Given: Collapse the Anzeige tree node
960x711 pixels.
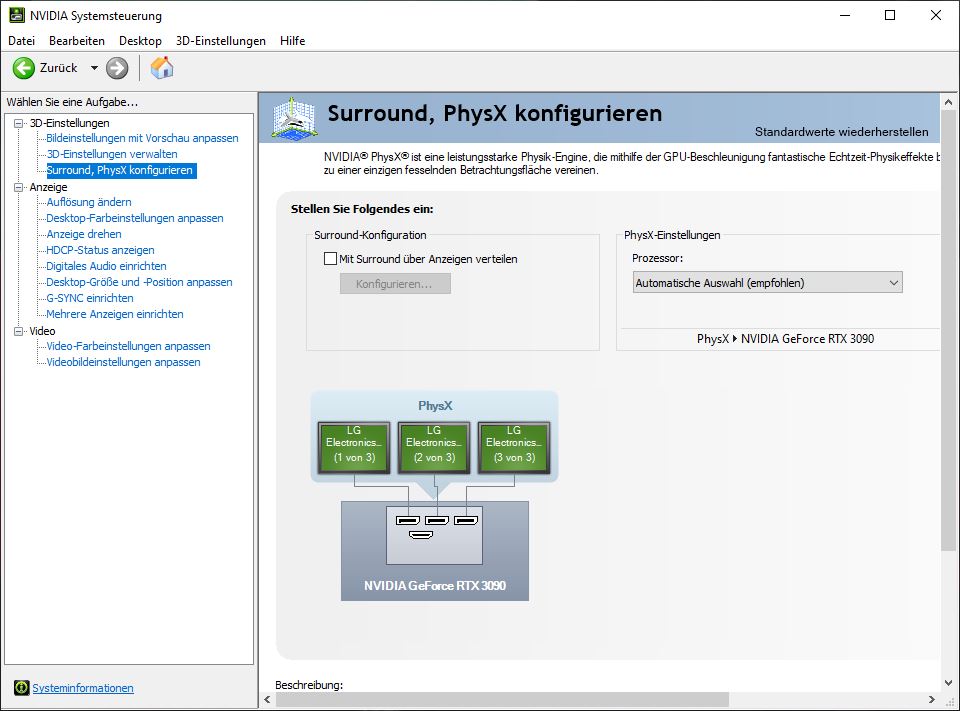Looking at the screenshot, I should coord(18,187).
